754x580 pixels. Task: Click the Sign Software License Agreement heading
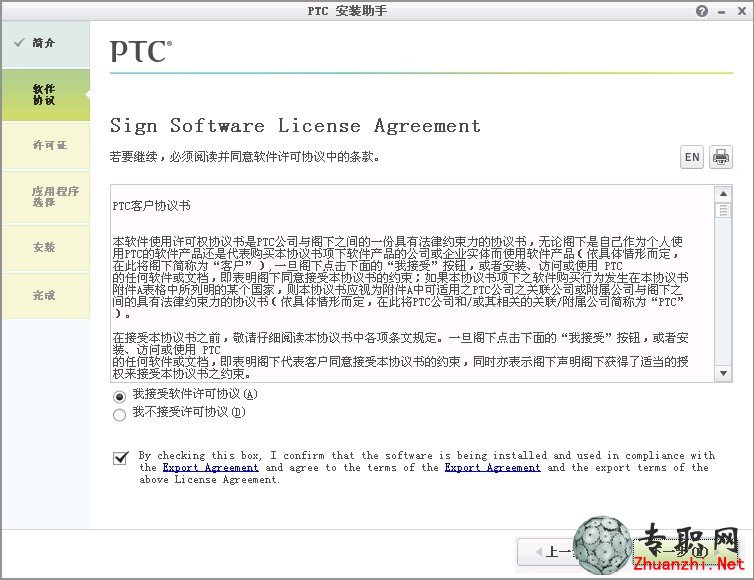(x=295, y=126)
